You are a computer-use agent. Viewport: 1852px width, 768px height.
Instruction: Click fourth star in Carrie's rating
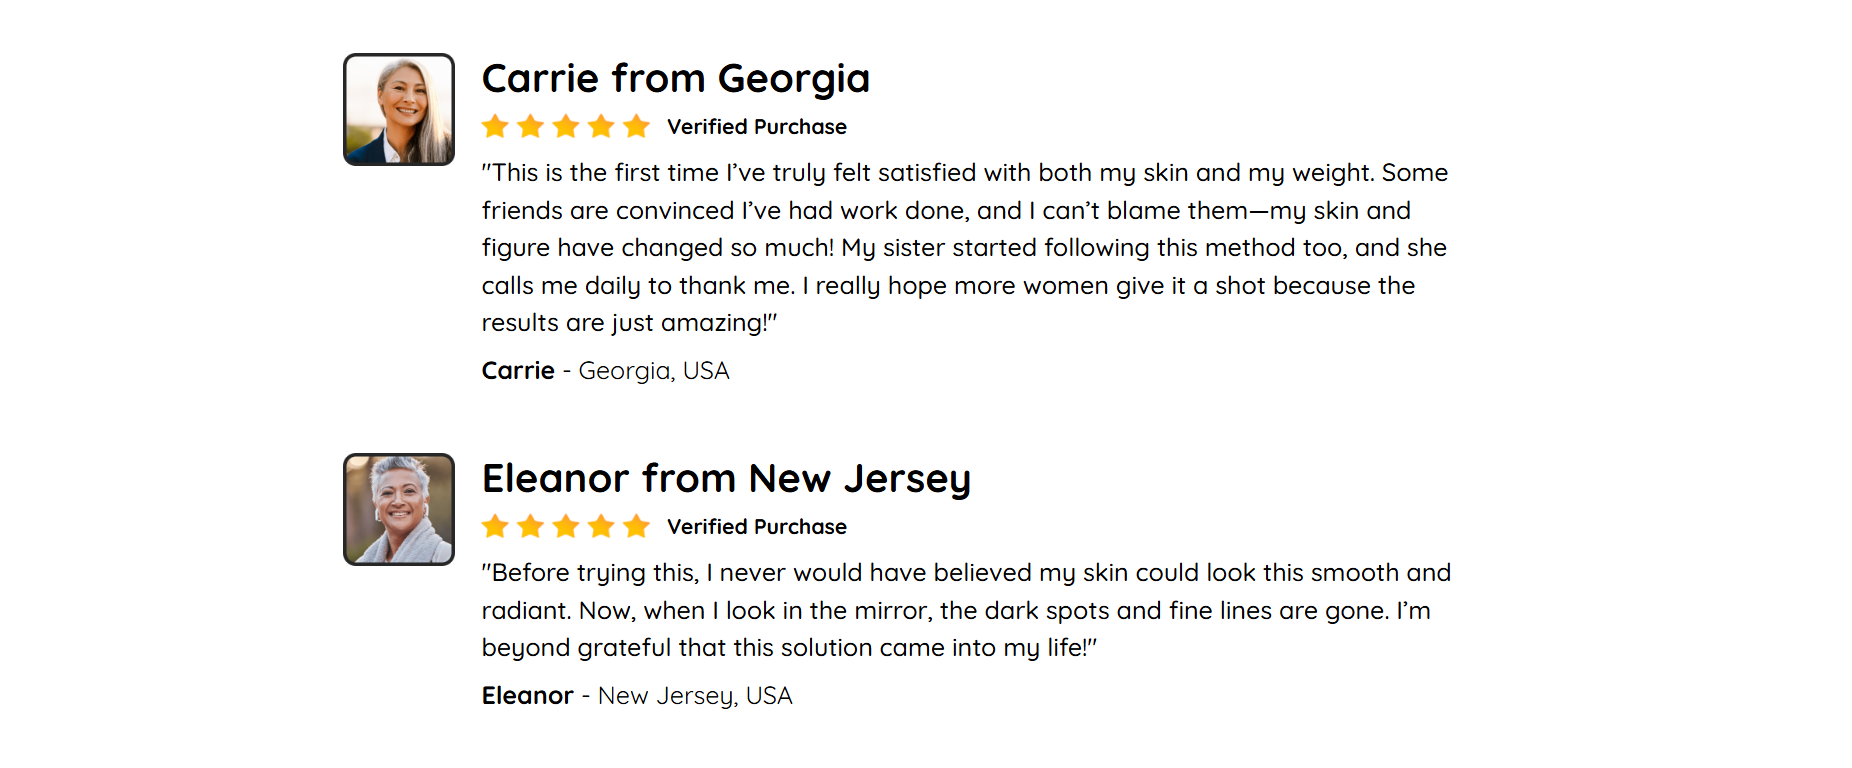[x=601, y=126]
